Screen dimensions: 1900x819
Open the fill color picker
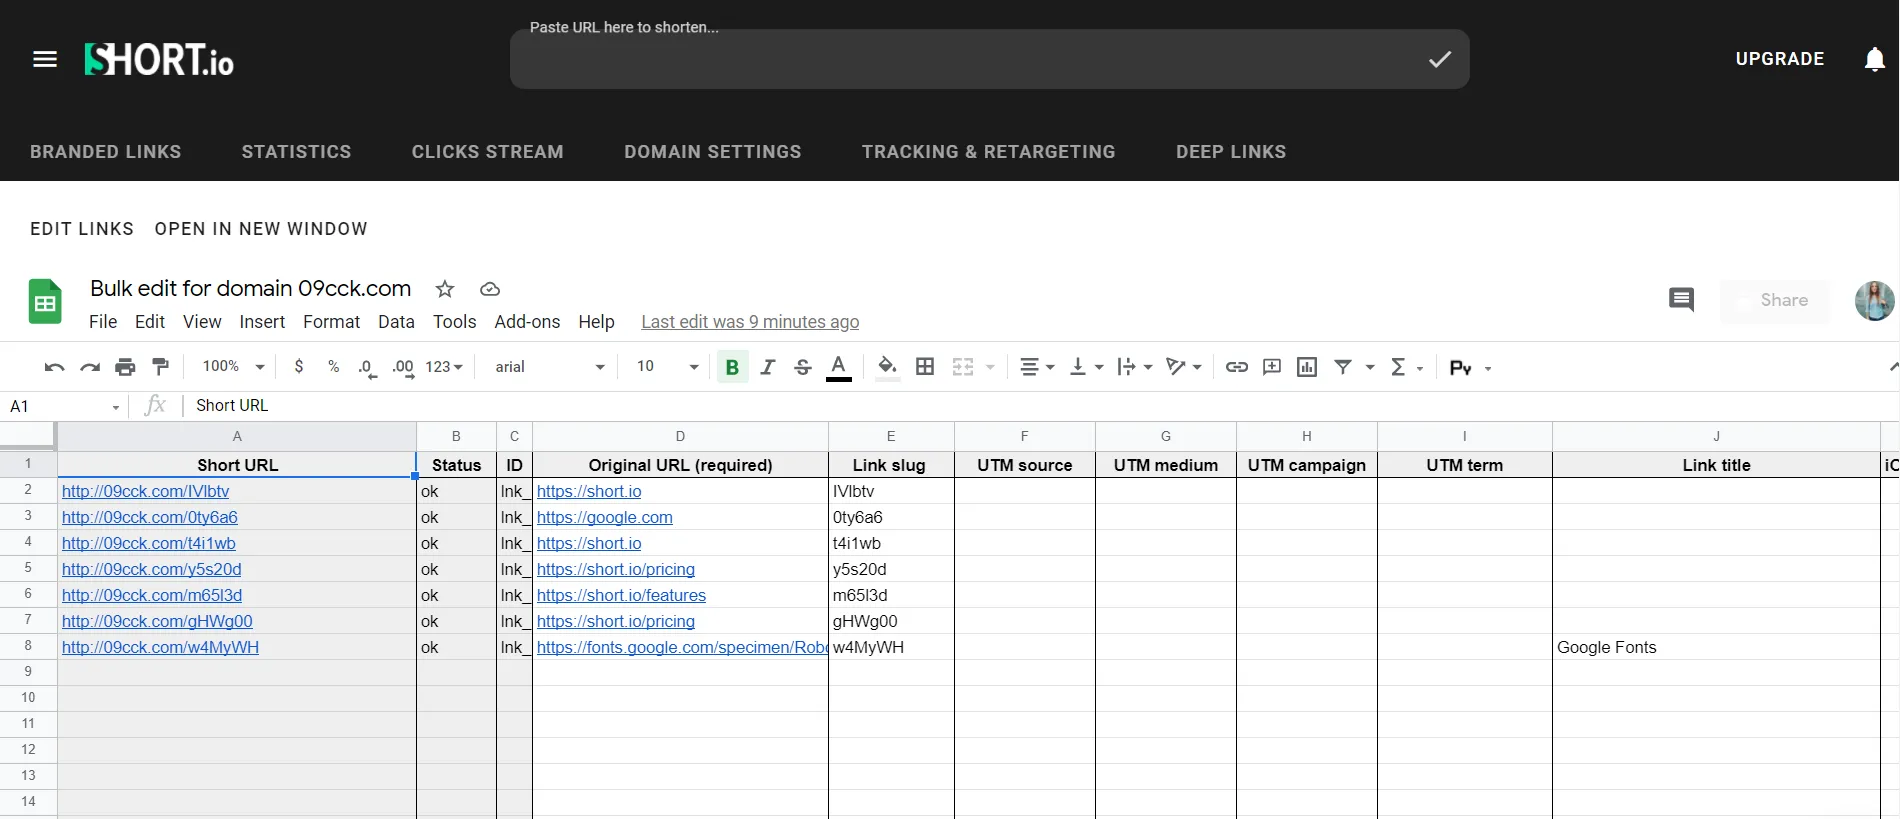887,367
